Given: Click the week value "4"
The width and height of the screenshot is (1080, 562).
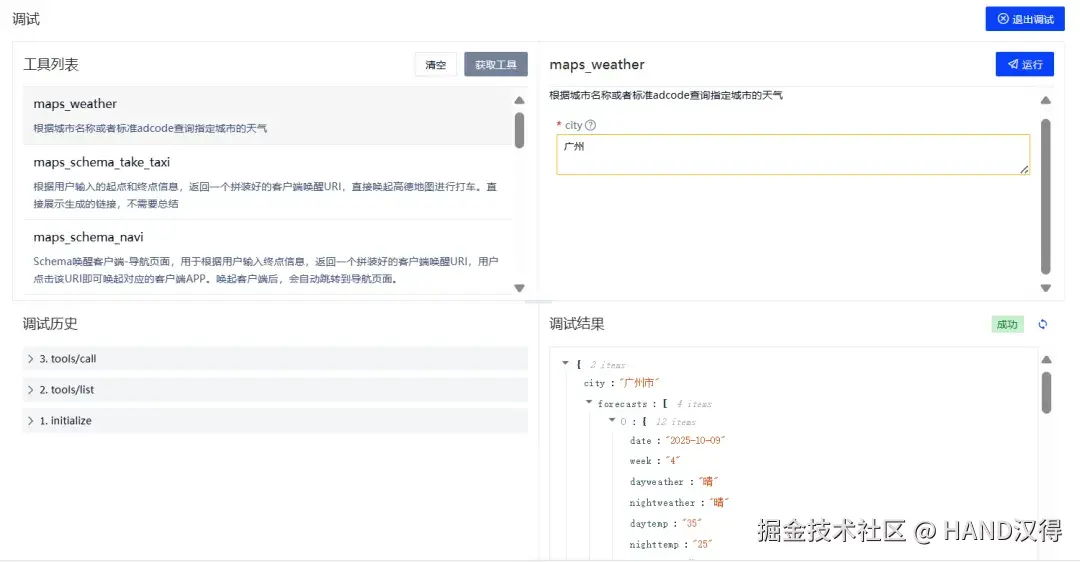Looking at the screenshot, I should [673, 461].
